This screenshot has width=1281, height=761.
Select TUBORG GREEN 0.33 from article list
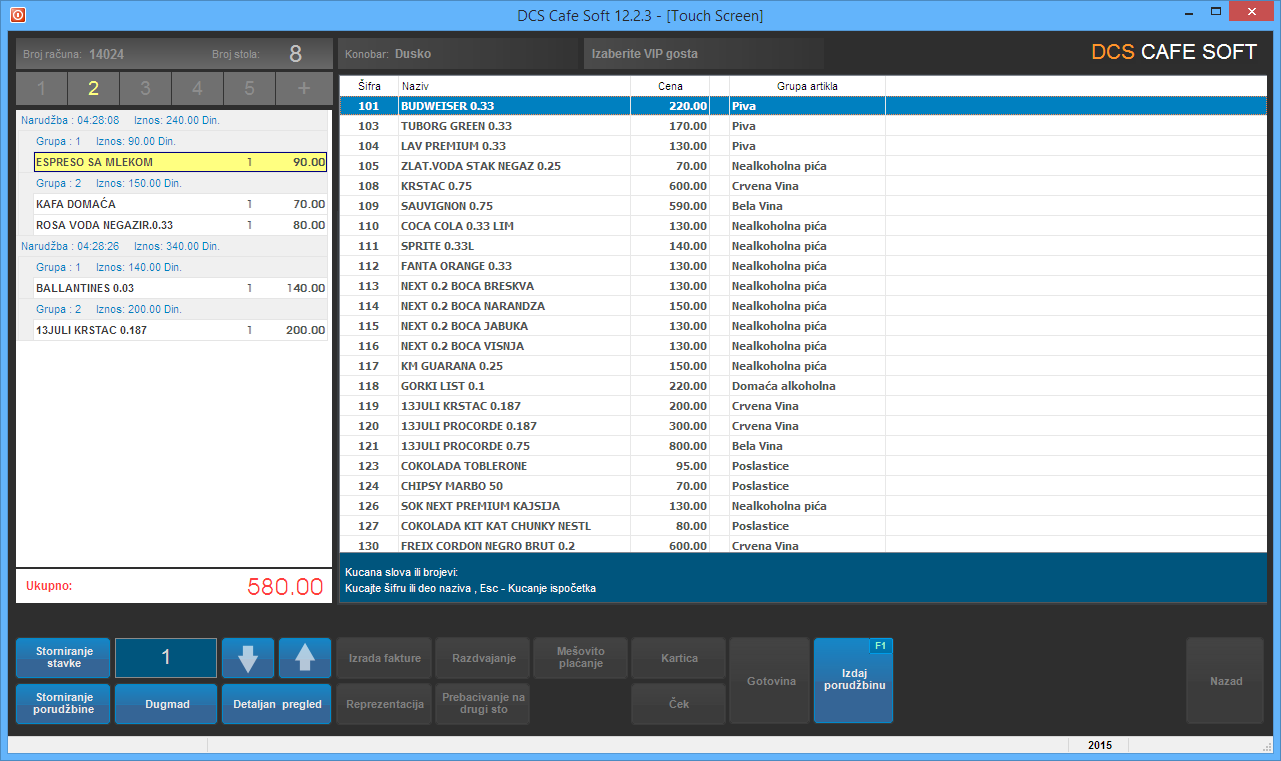[514, 126]
